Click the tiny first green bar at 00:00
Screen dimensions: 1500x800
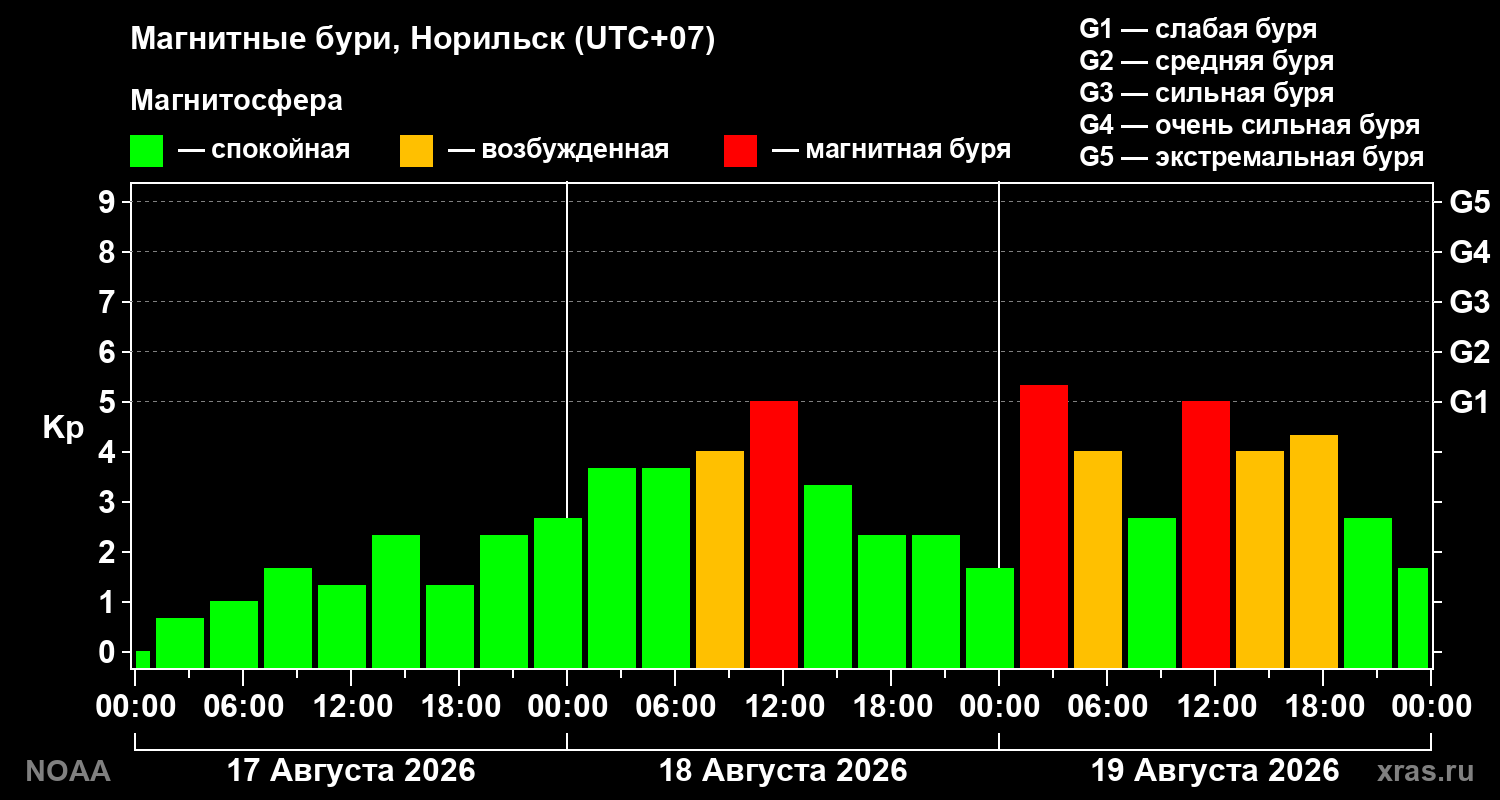point(143,659)
